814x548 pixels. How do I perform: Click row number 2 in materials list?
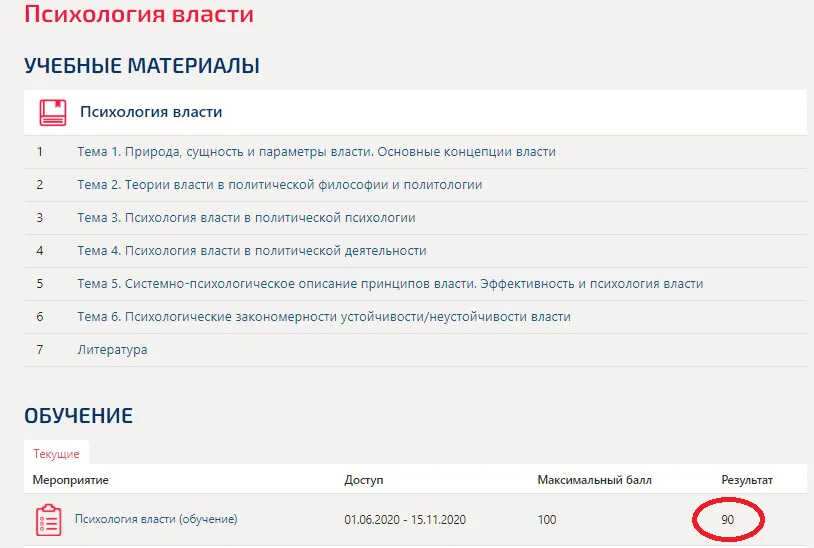coord(39,185)
